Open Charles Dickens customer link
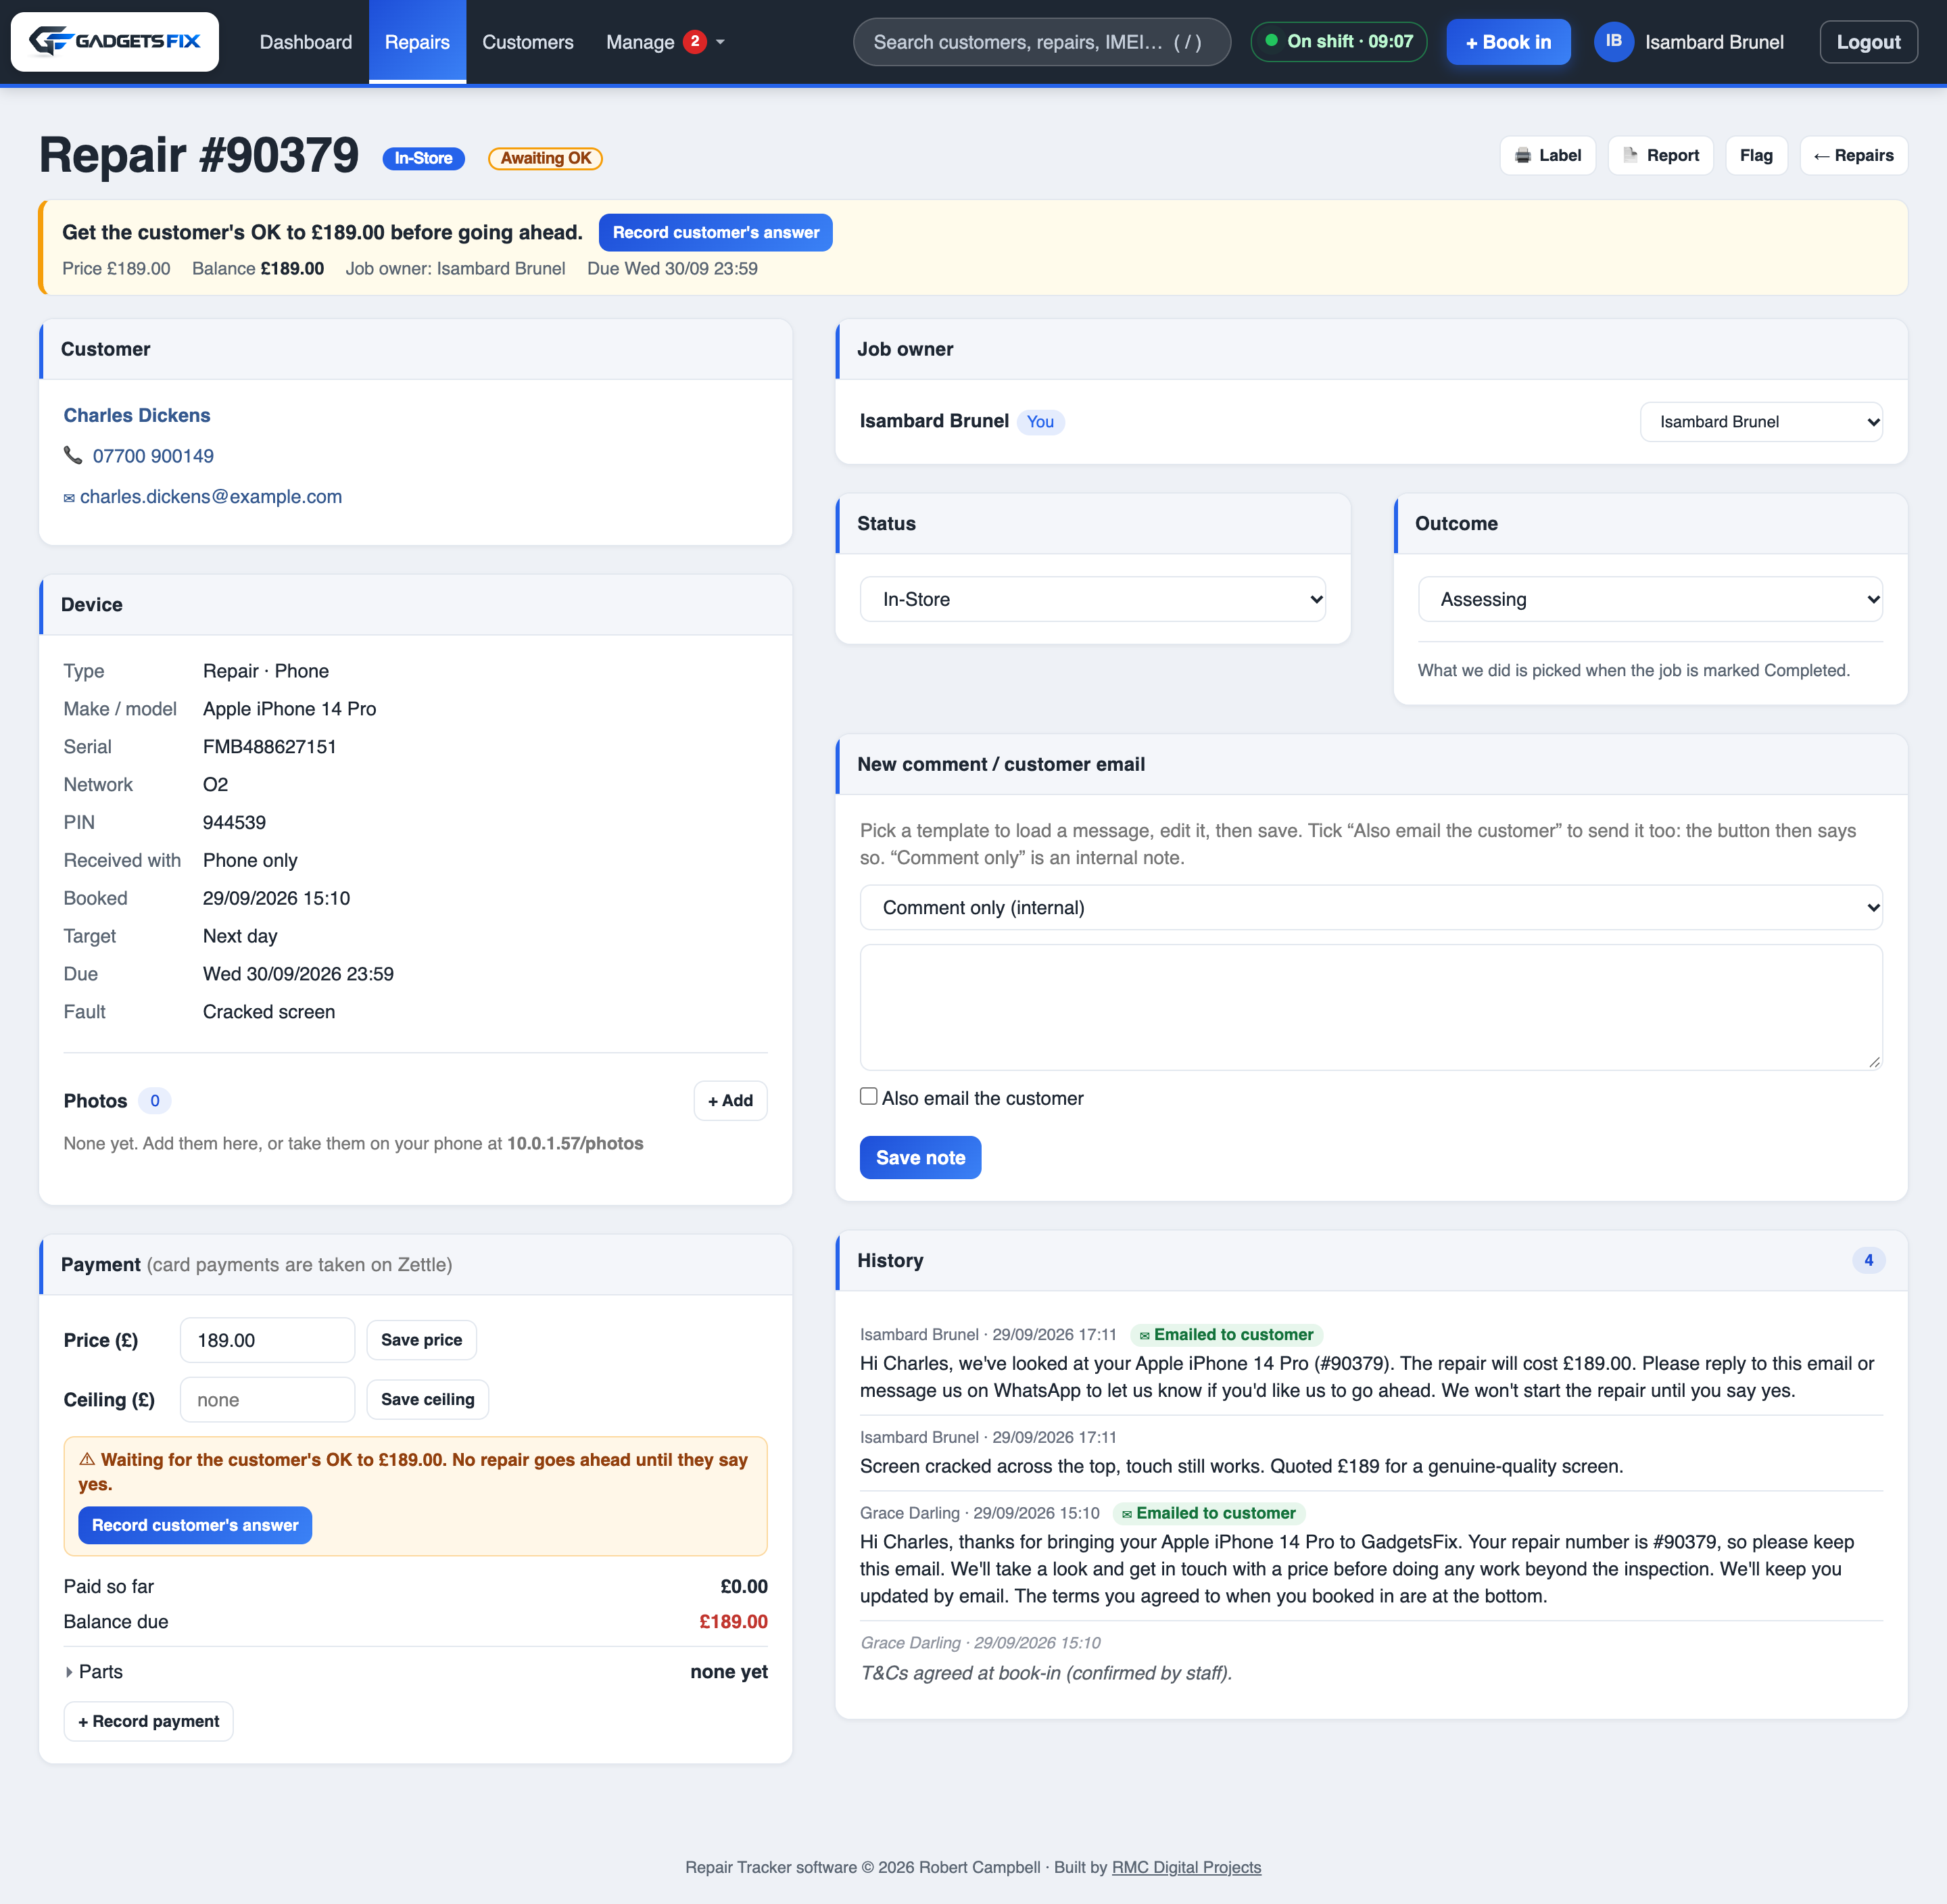This screenshot has width=1947, height=1904. point(137,415)
